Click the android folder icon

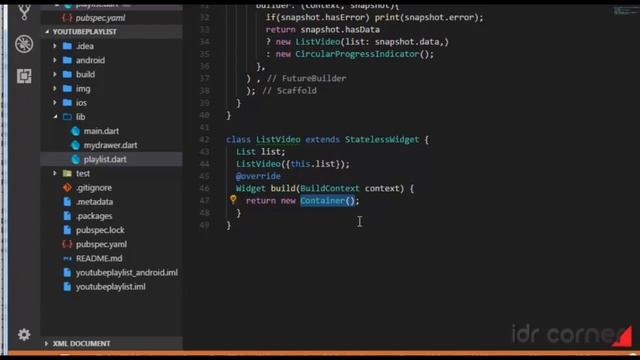tap(67, 60)
